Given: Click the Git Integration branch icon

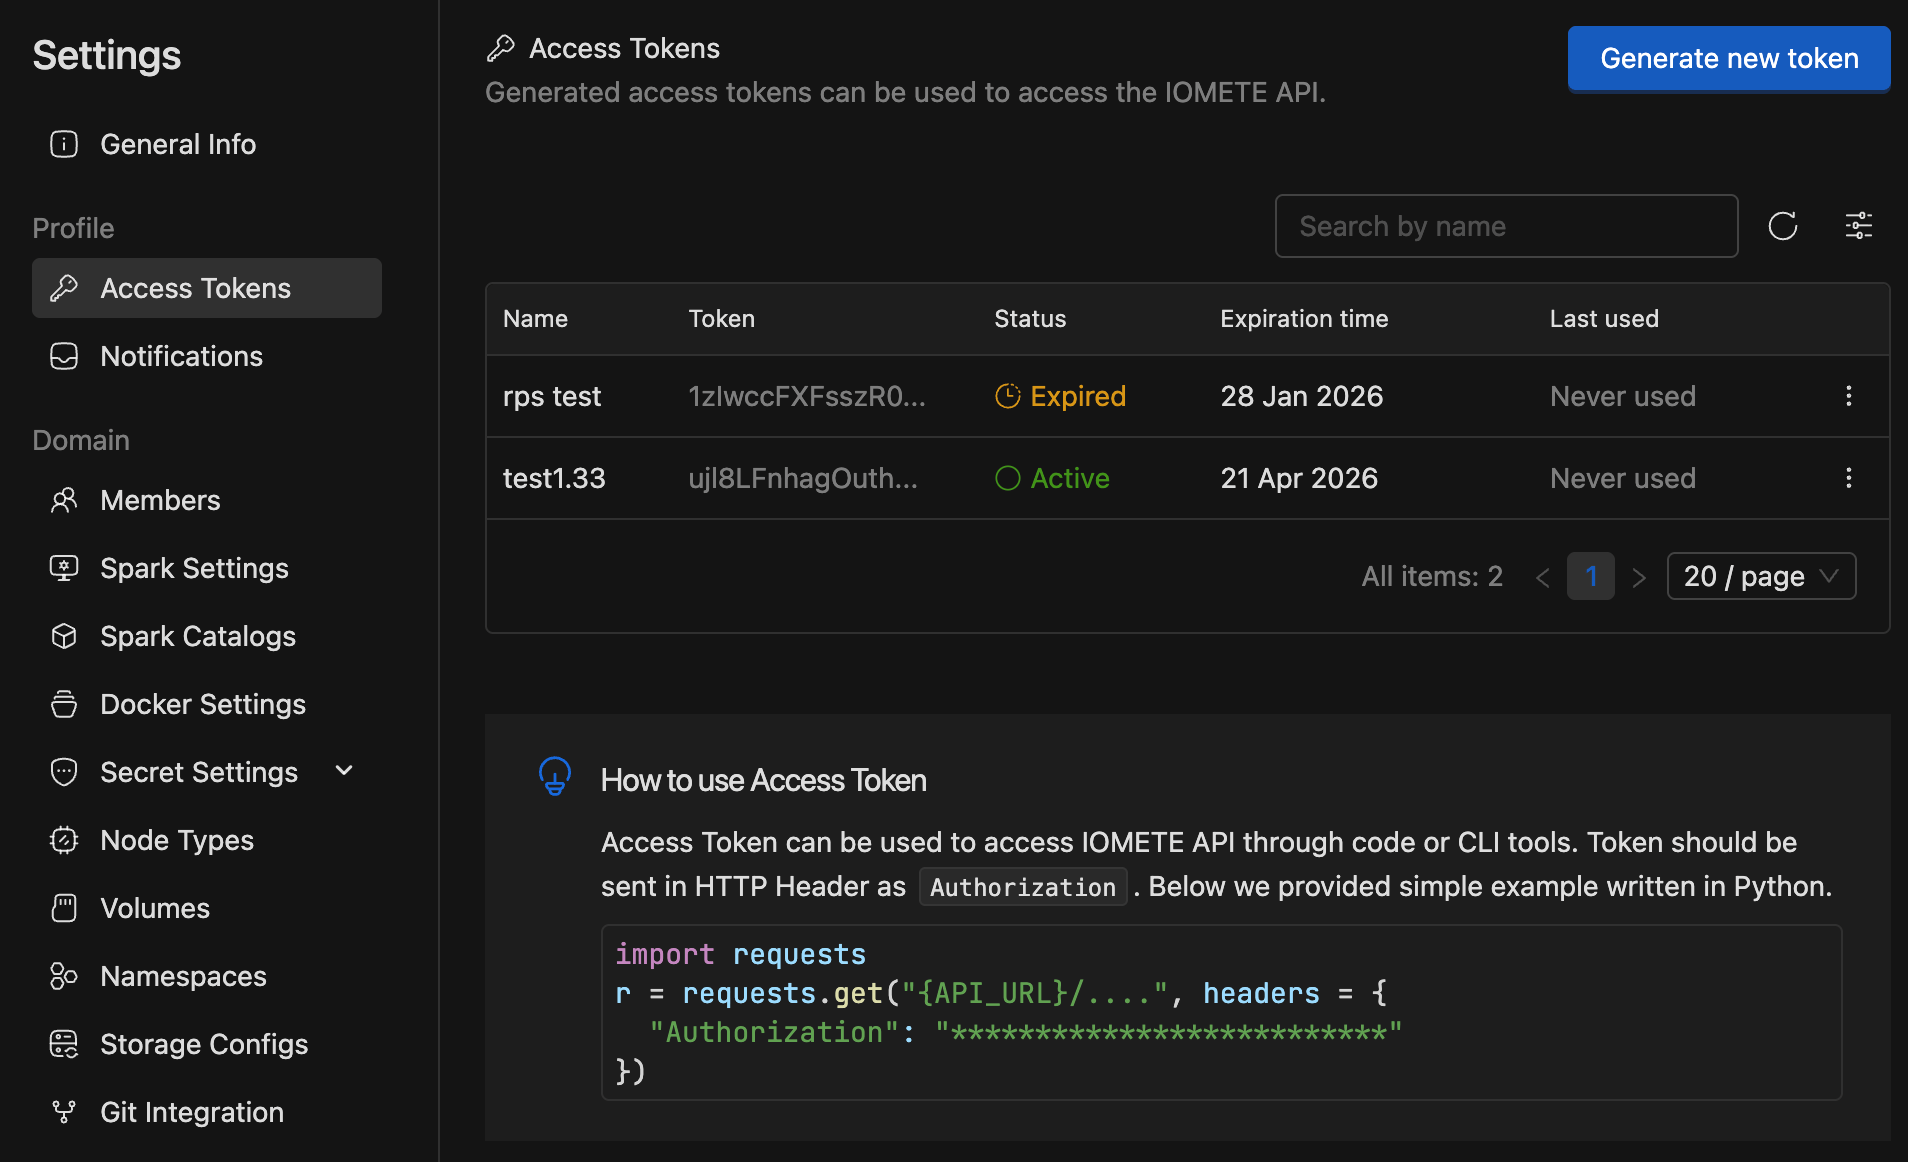Looking at the screenshot, I should pyautogui.click(x=64, y=1112).
